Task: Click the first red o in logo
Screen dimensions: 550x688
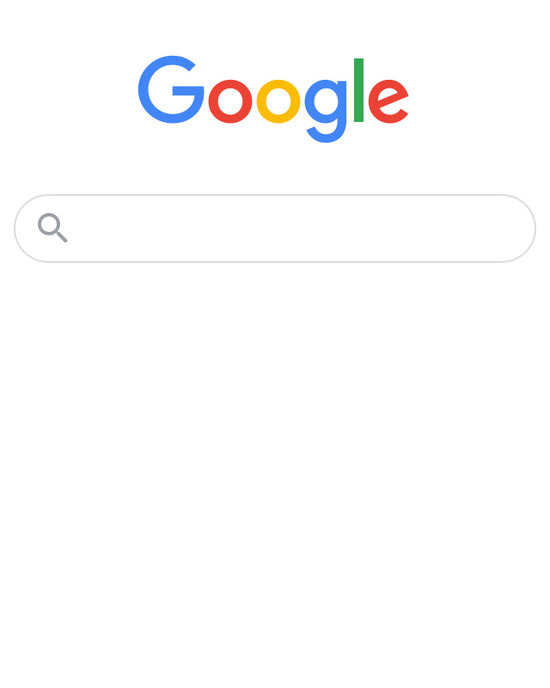Action: (x=230, y=101)
